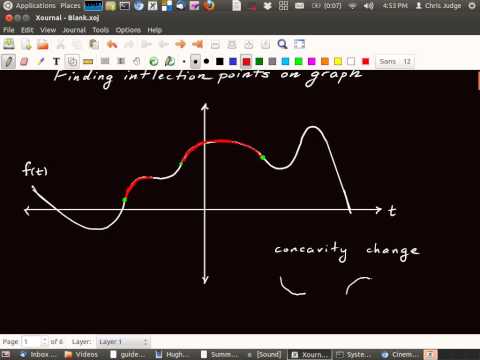Select the Text tool
Screen dimensions: 480x360
coord(56,61)
